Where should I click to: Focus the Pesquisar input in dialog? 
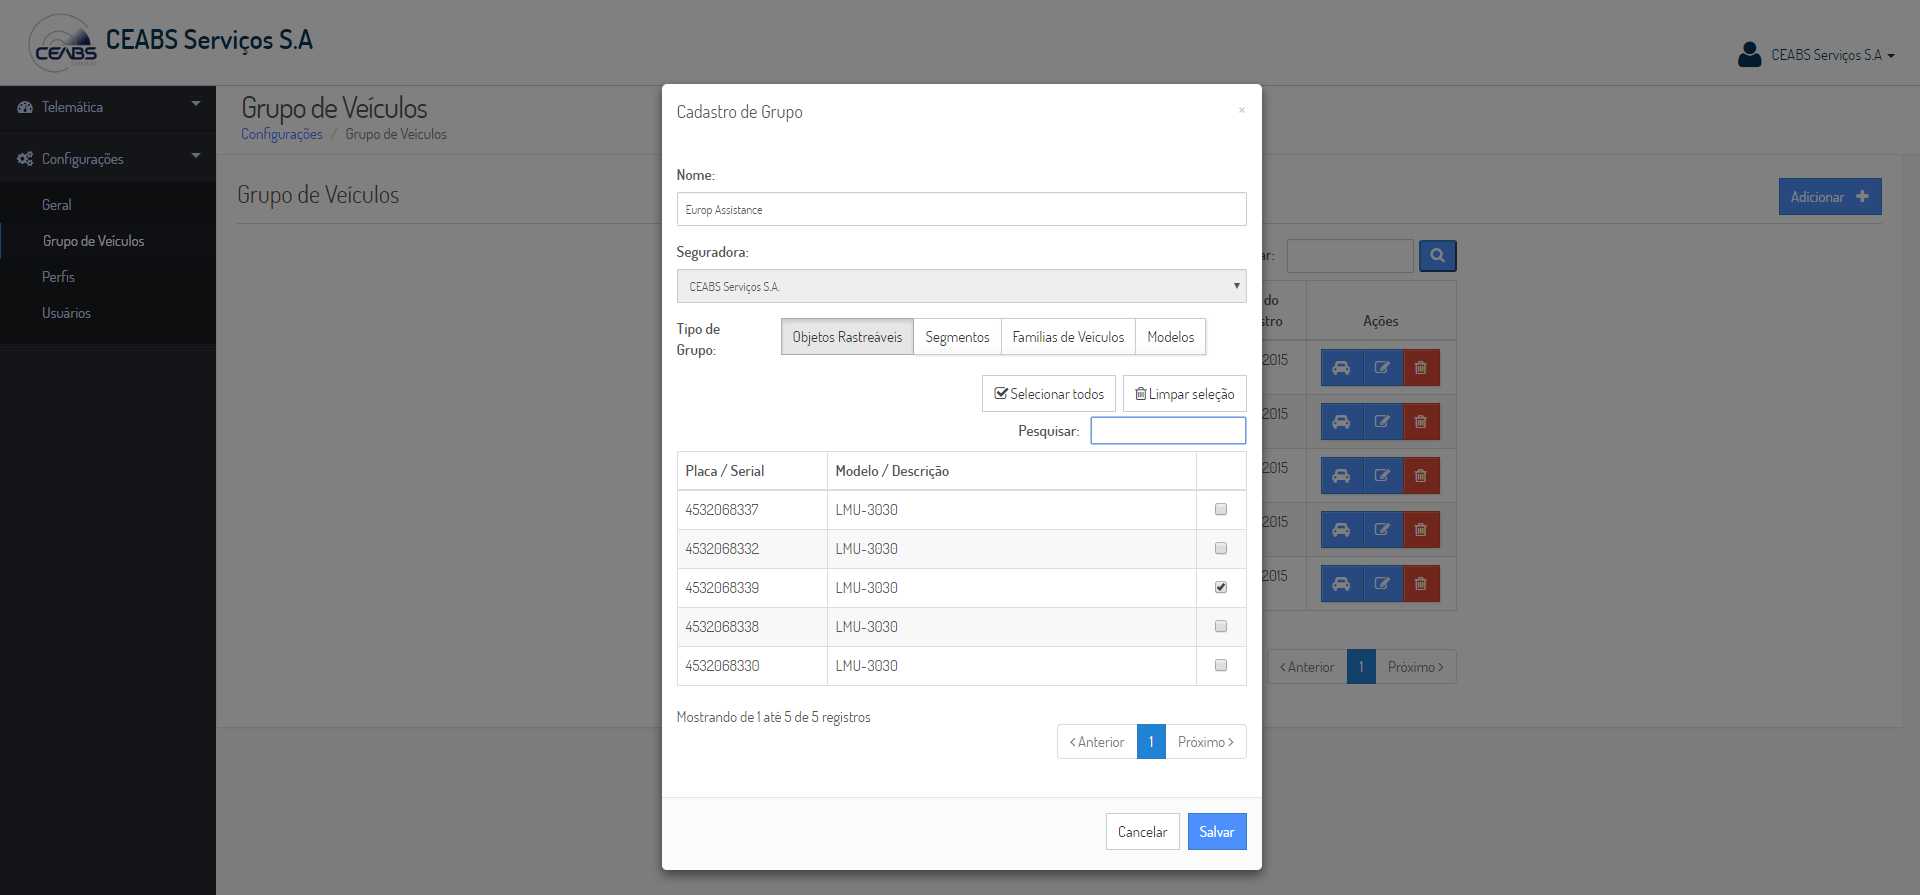(x=1168, y=430)
